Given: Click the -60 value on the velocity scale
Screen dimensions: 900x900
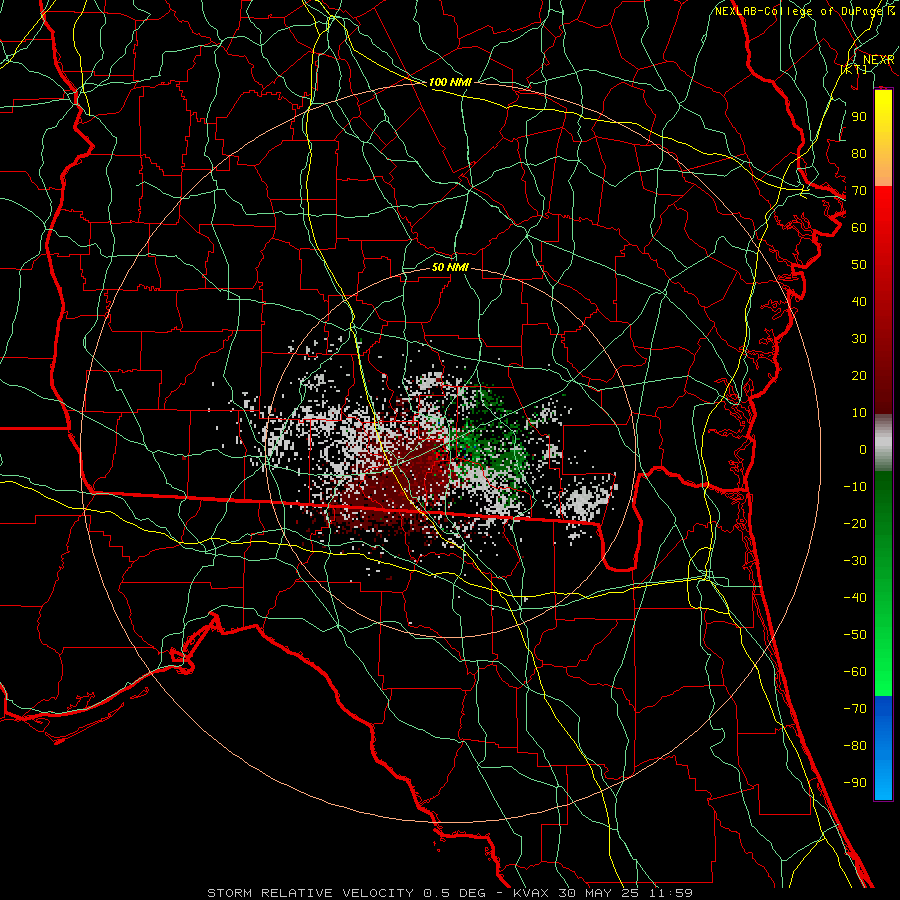Looking at the screenshot, I should click(855, 672).
